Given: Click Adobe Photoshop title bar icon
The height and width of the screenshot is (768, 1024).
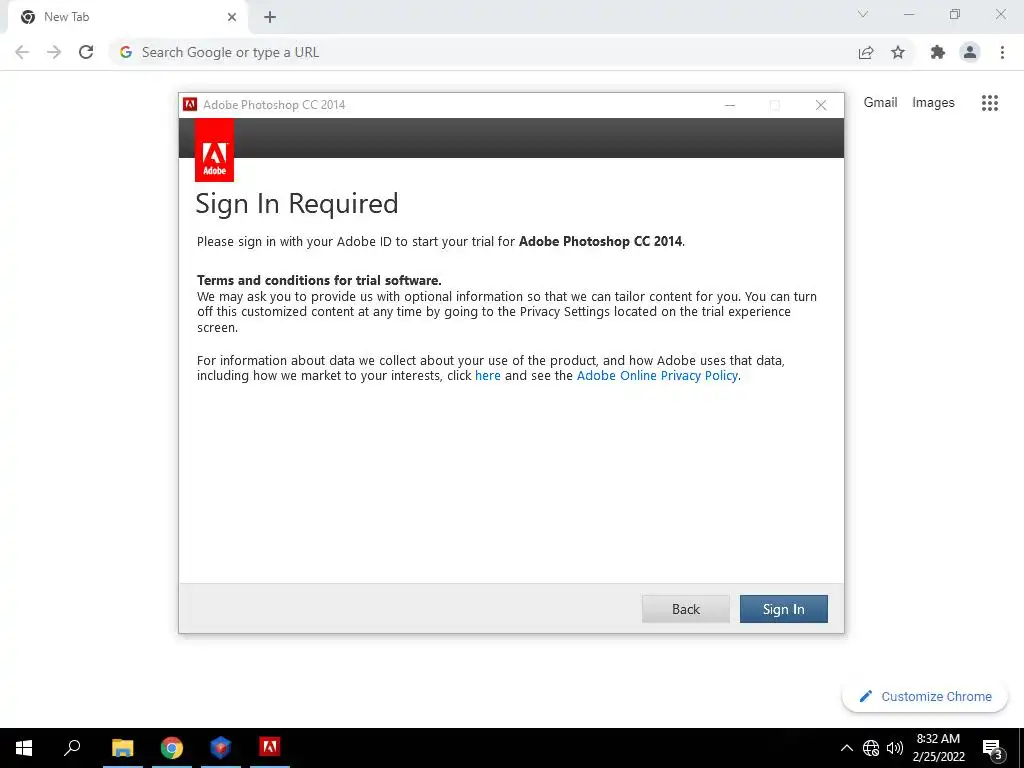Looking at the screenshot, I should click(190, 104).
